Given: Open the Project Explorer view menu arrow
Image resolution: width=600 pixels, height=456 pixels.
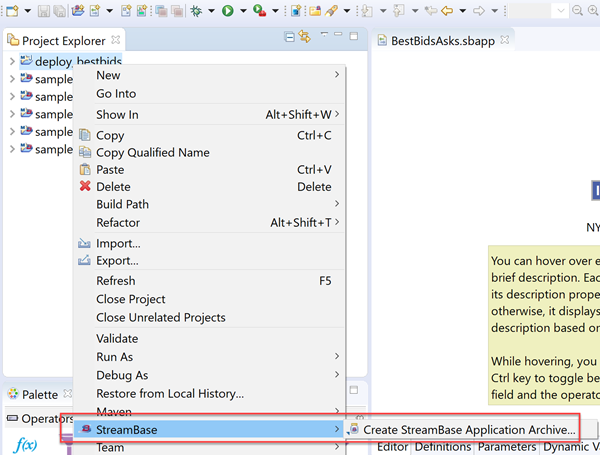Looking at the screenshot, I should [x=322, y=38].
